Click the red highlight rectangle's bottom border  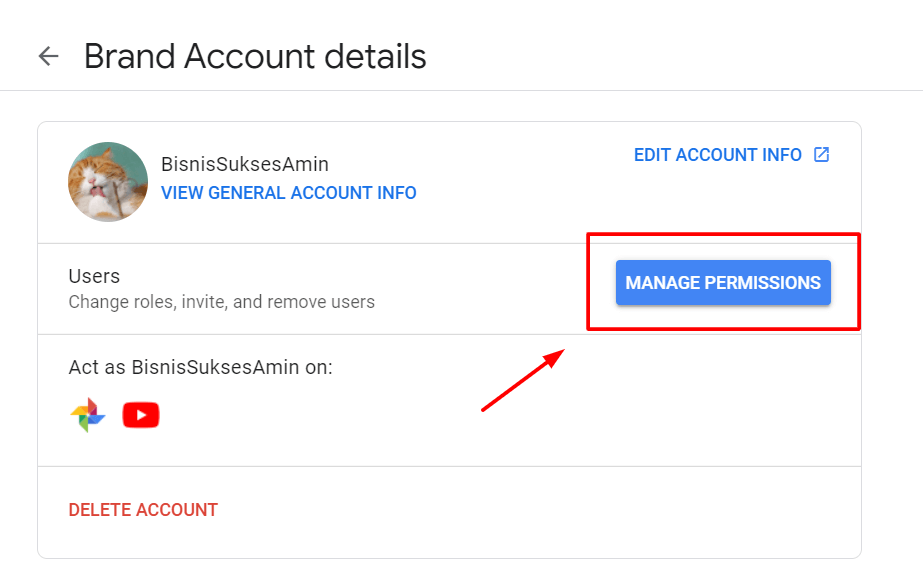pos(722,328)
